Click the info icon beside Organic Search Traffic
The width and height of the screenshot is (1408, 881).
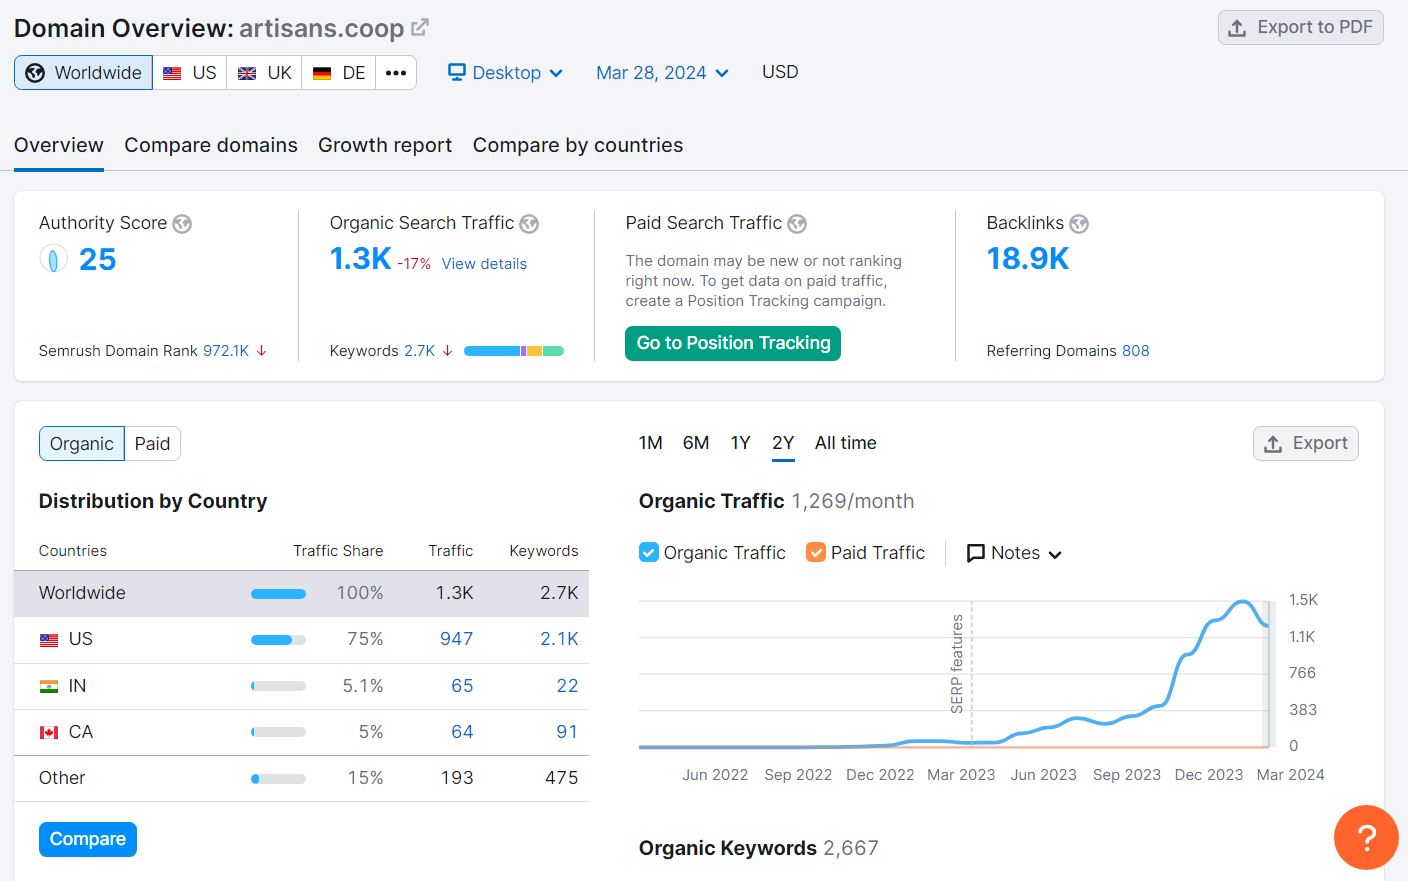[529, 224]
